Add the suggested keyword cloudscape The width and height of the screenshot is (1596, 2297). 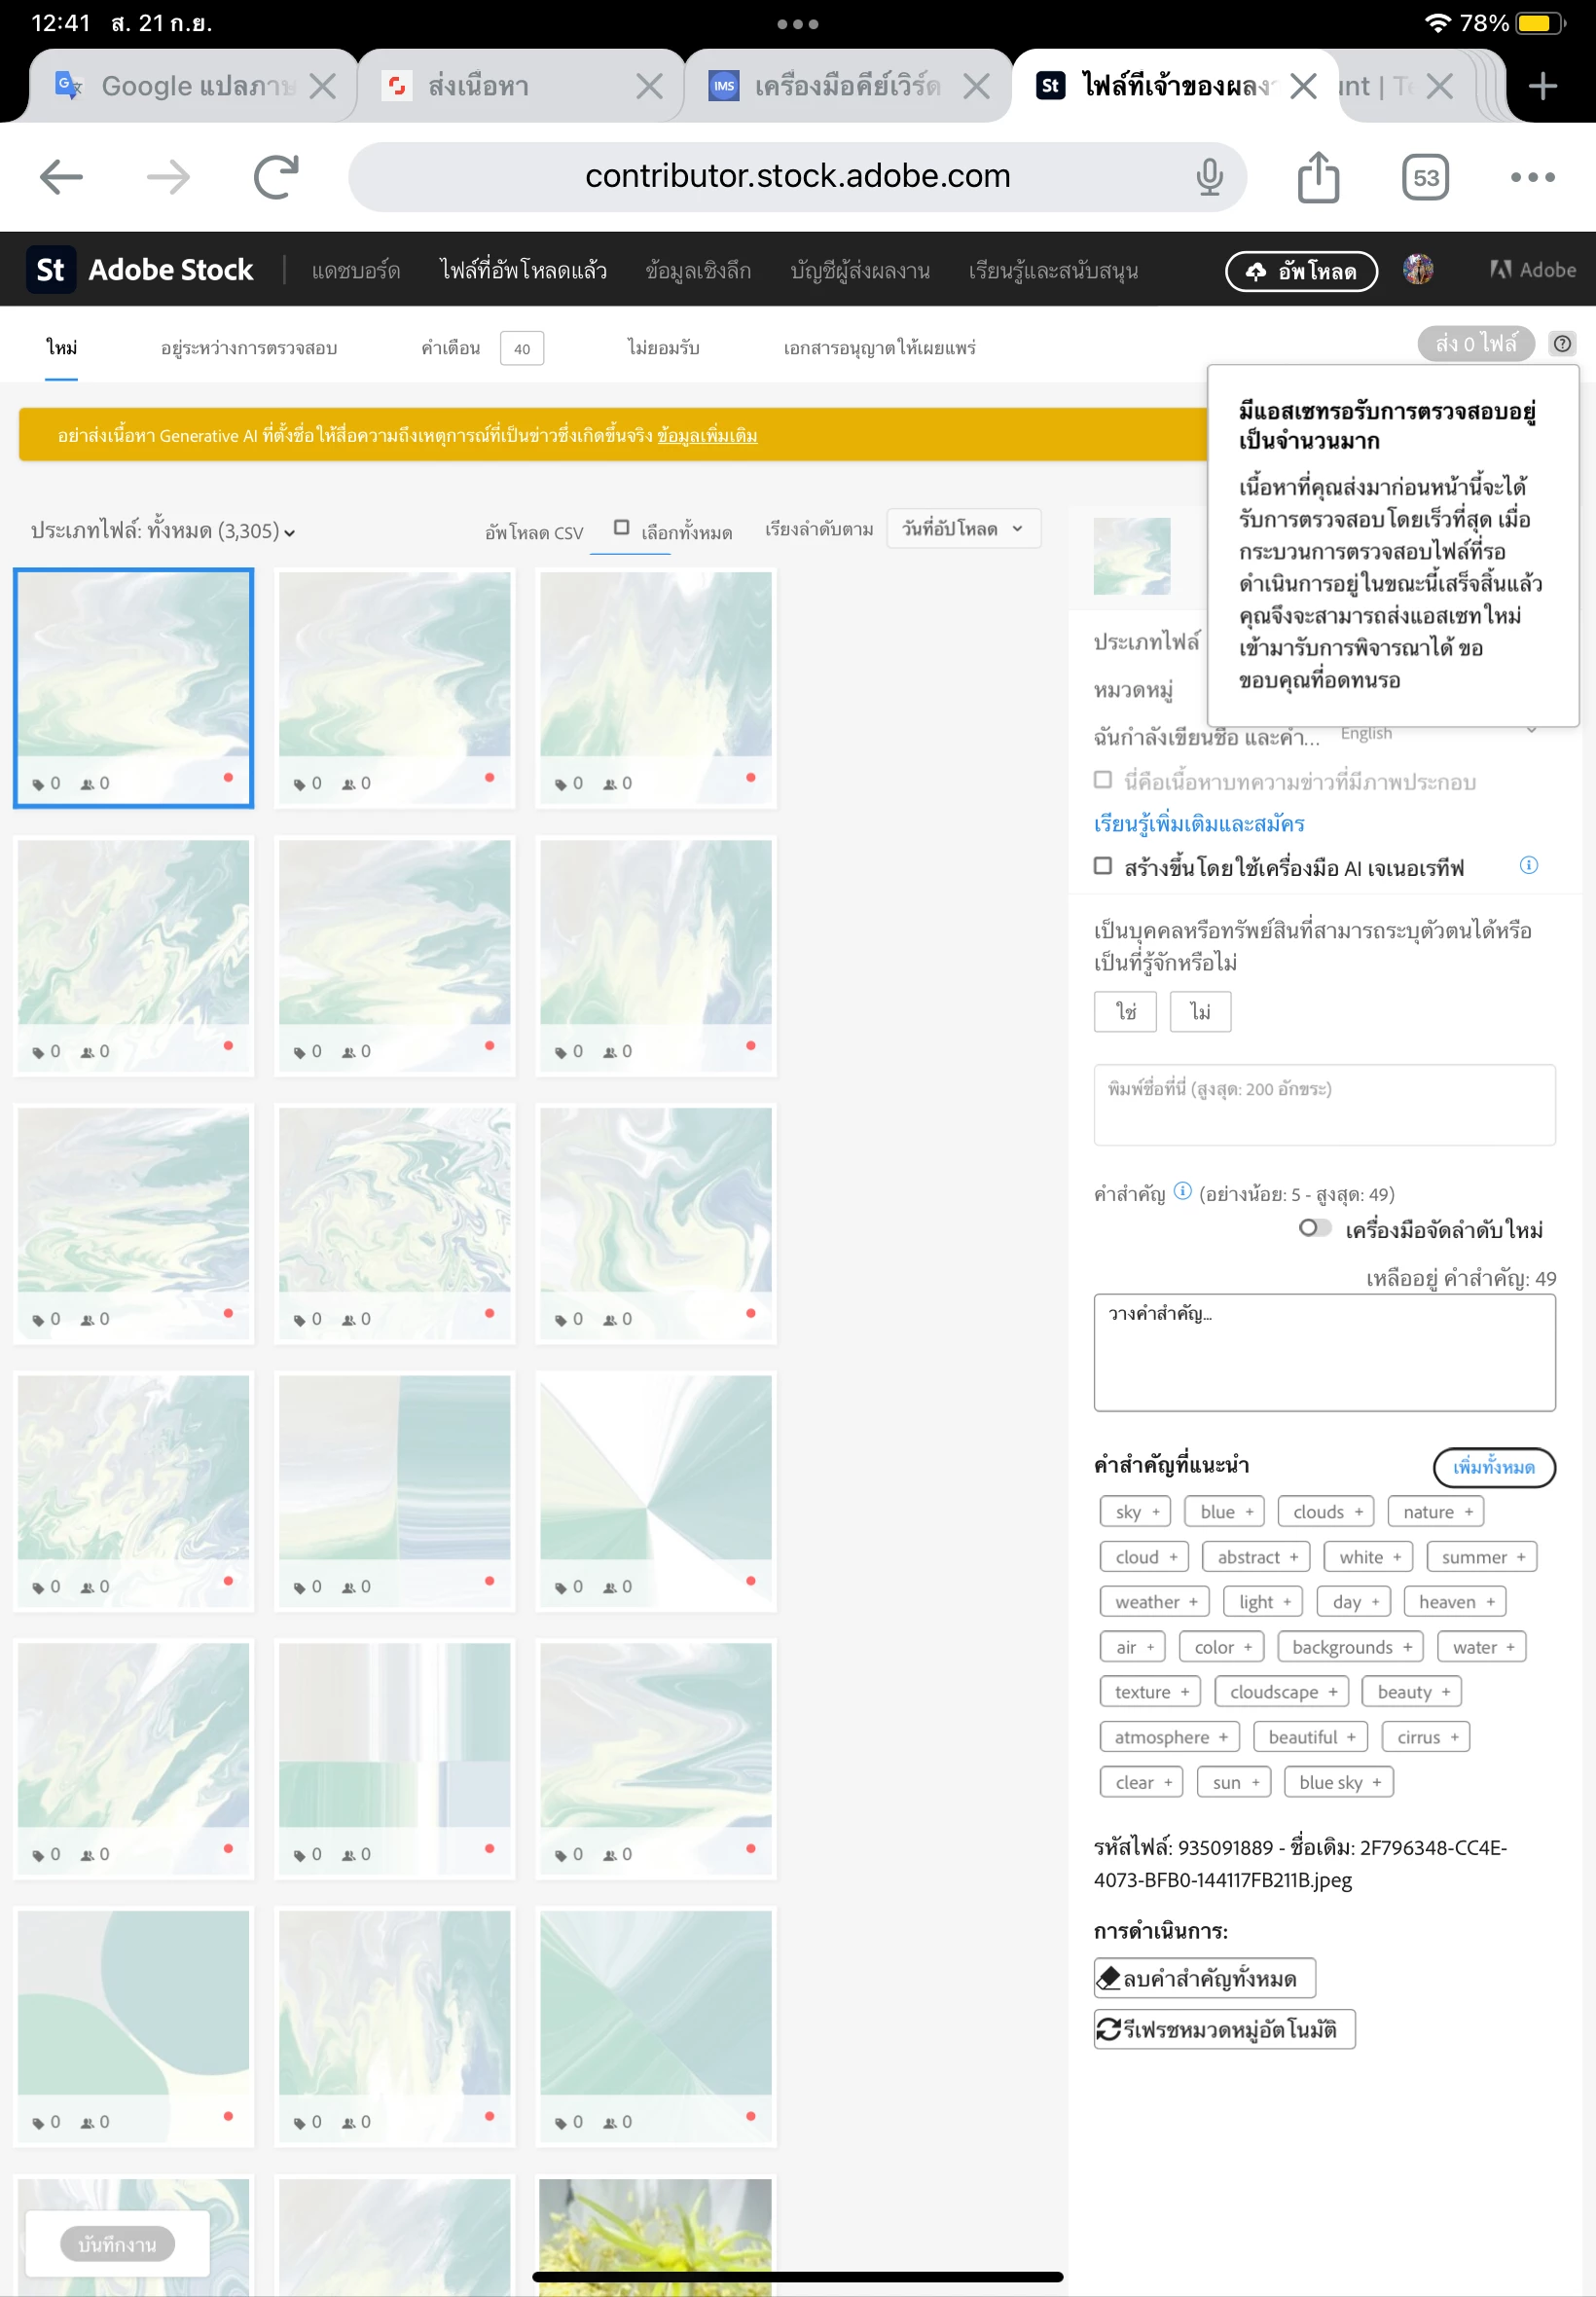click(1282, 1691)
